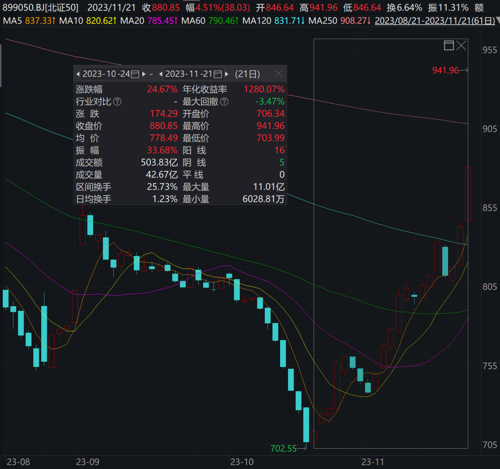Click window icon on selection box
Screen dimensions: 500x469
tap(449, 45)
